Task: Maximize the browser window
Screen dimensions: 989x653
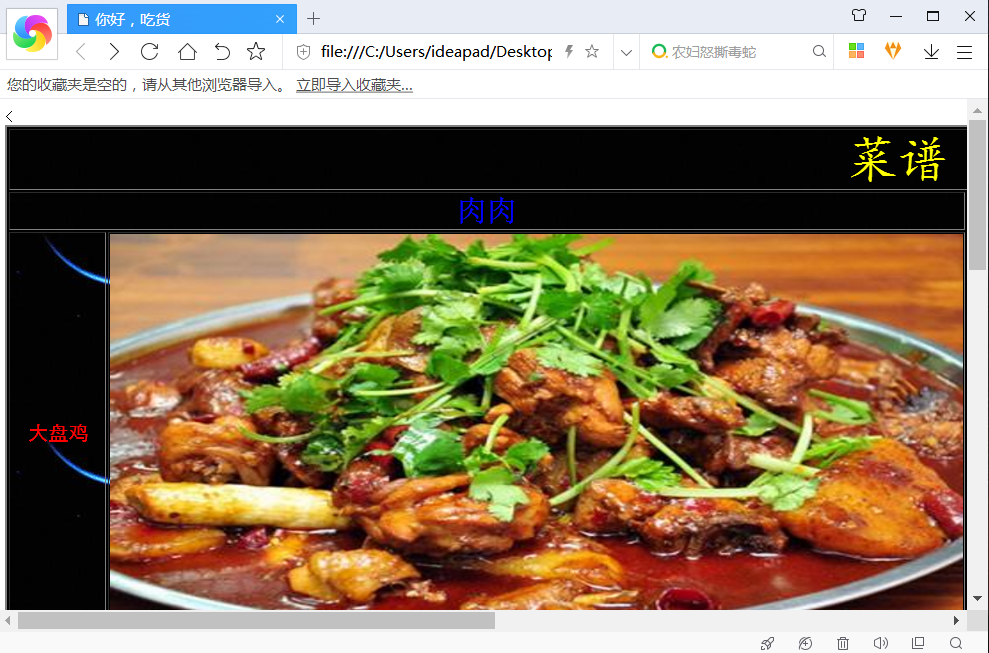Action: [933, 16]
